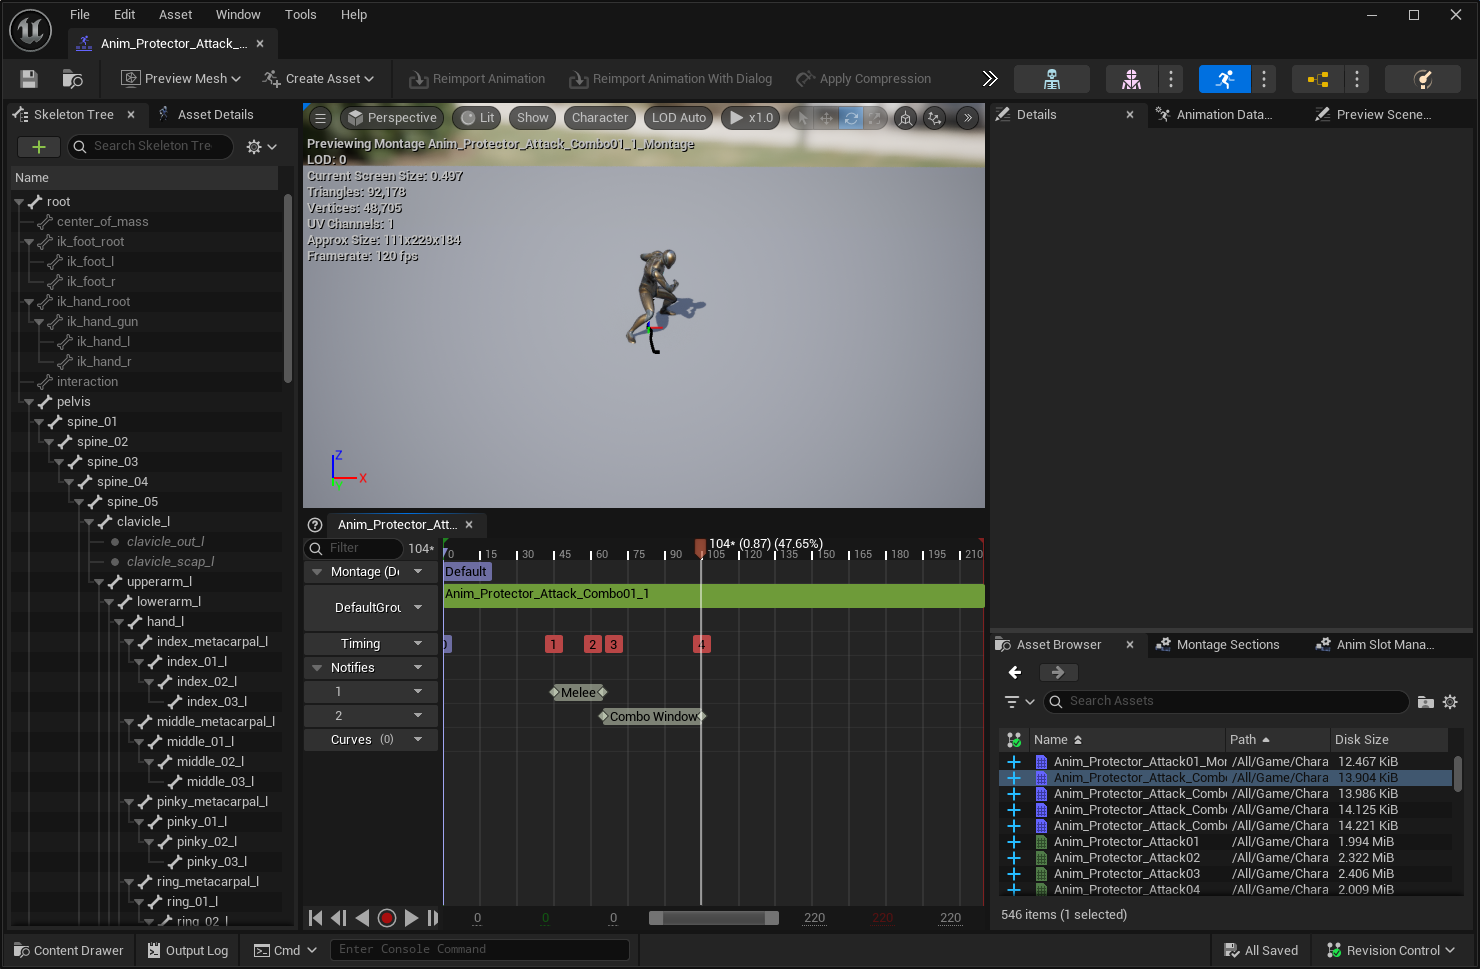This screenshot has height=969, width=1480.
Task: Open the Content Drawer
Action: point(69,951)
